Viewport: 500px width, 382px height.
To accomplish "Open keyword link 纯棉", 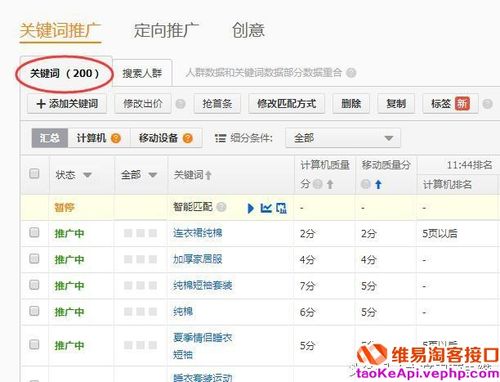I will pyautogui.click(x=183, y=312).
